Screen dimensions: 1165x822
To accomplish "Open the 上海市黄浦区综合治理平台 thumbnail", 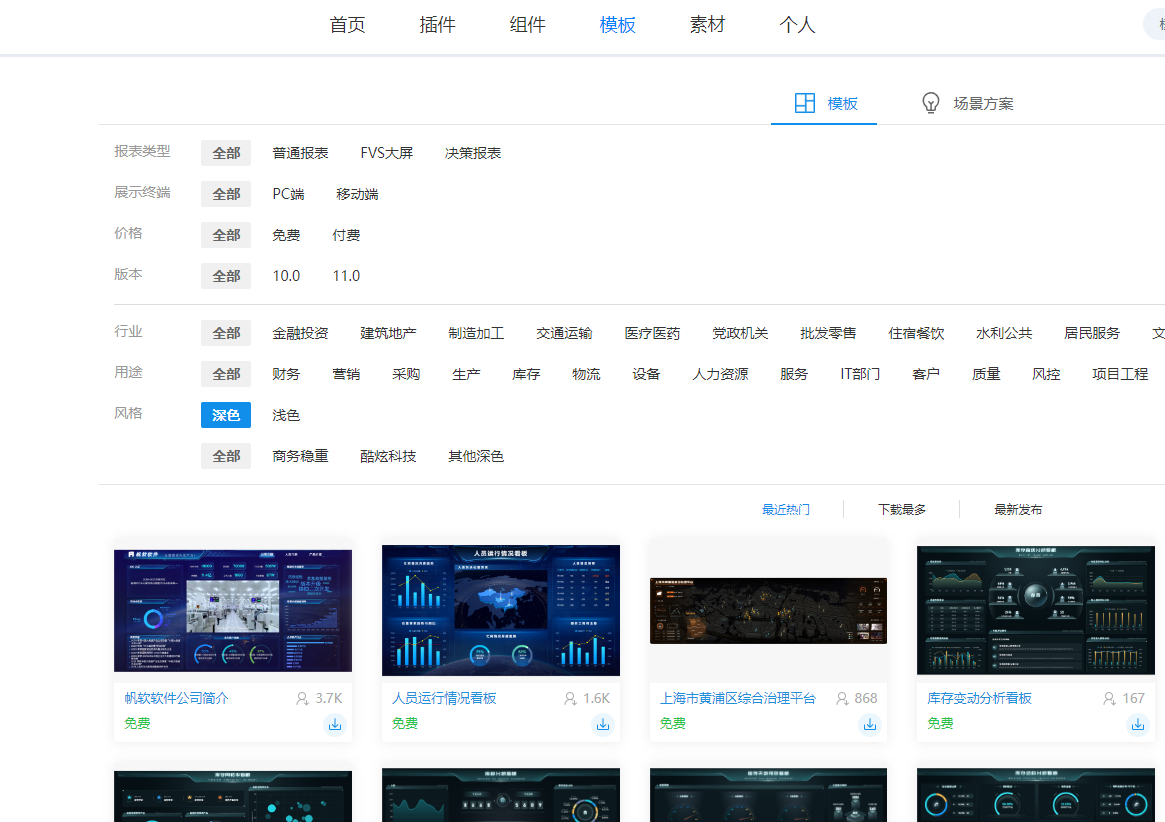I will [x=768, y=610].
